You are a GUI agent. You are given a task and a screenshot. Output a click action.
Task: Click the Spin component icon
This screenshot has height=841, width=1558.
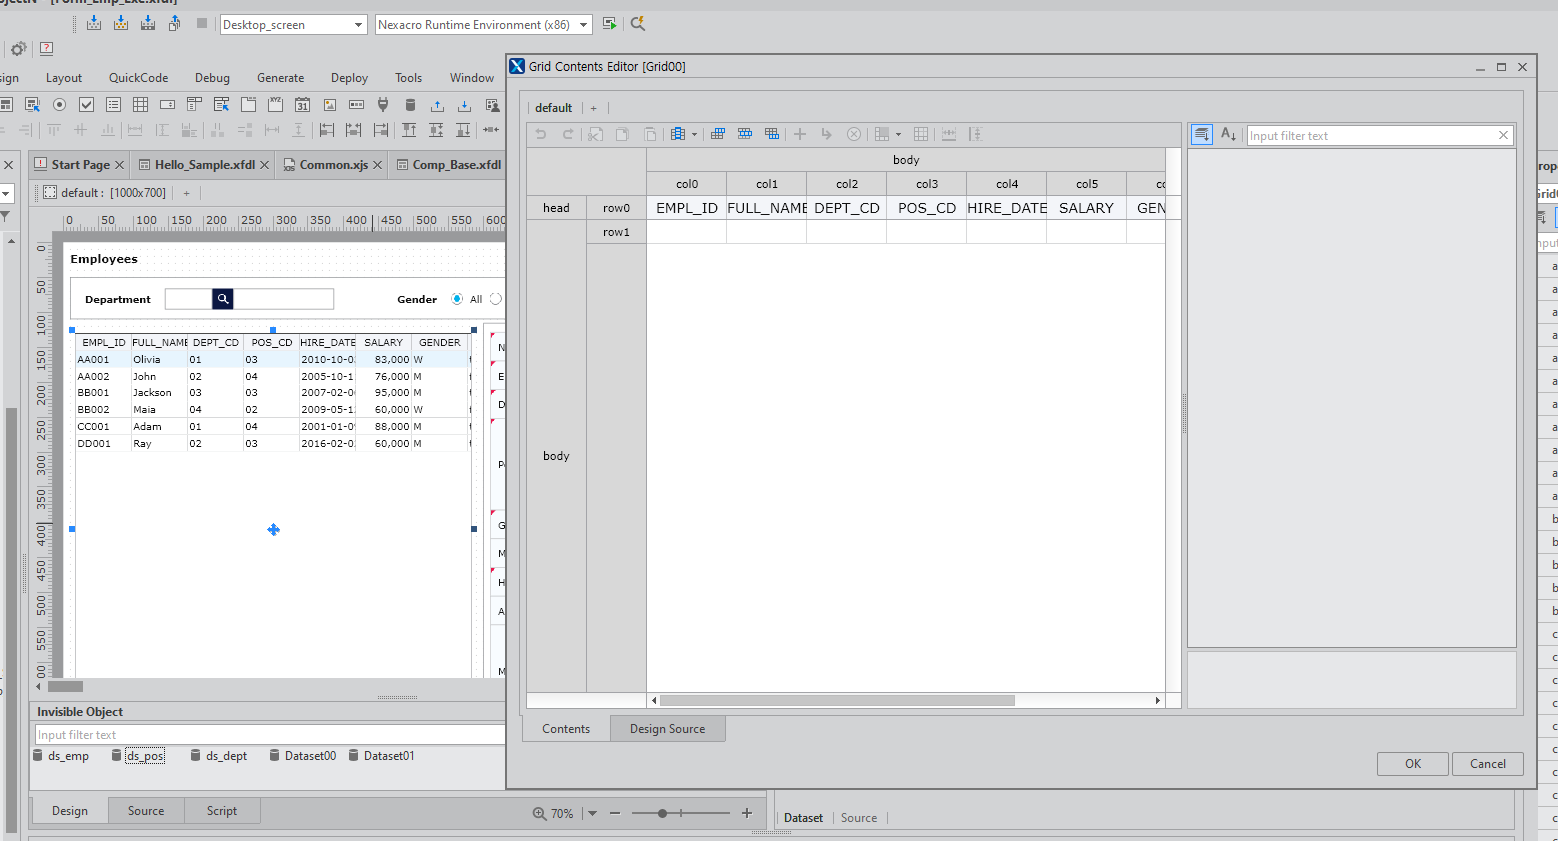167,104
